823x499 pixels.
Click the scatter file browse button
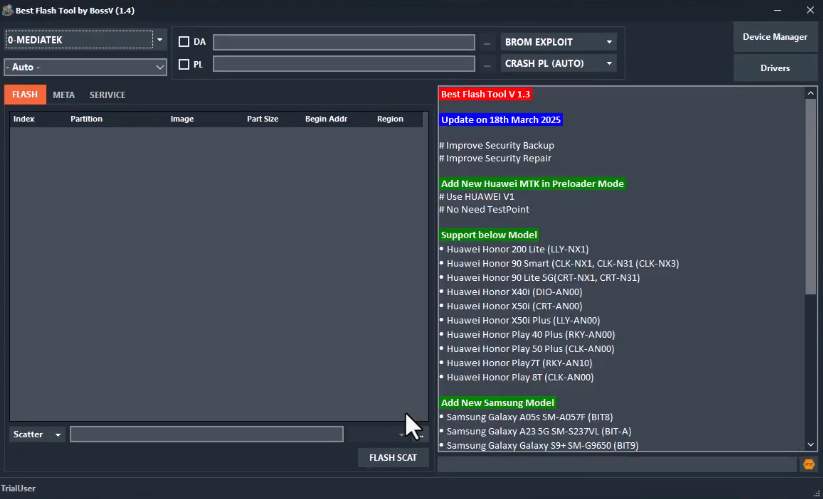tap(420, 434)
